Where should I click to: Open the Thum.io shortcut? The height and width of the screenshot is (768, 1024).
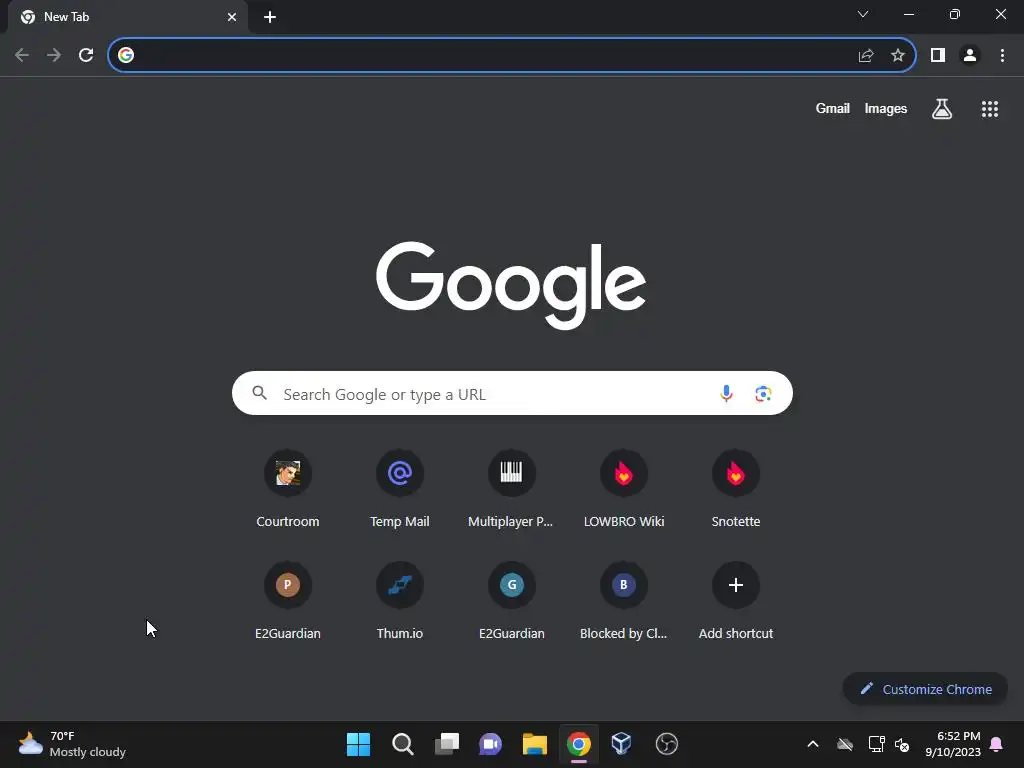400,600
